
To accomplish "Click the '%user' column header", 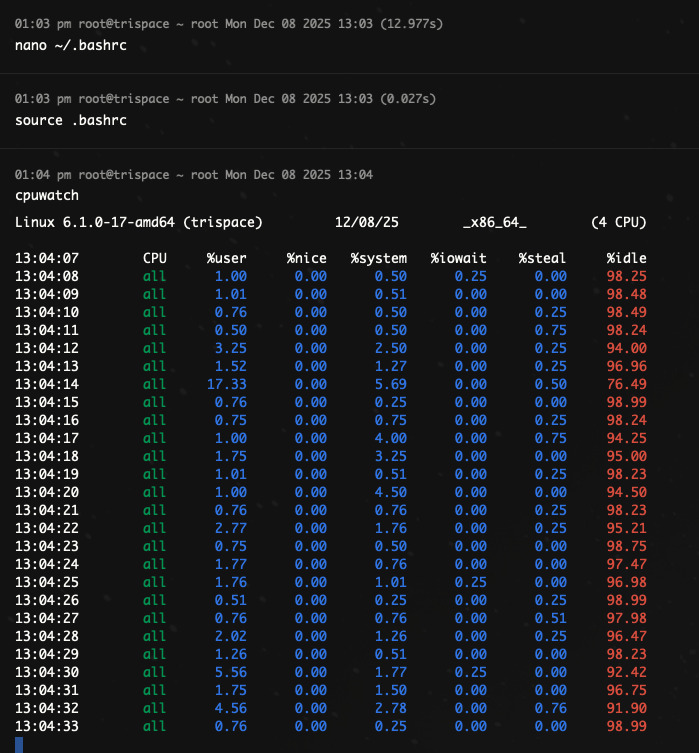I will click(227, 258).
